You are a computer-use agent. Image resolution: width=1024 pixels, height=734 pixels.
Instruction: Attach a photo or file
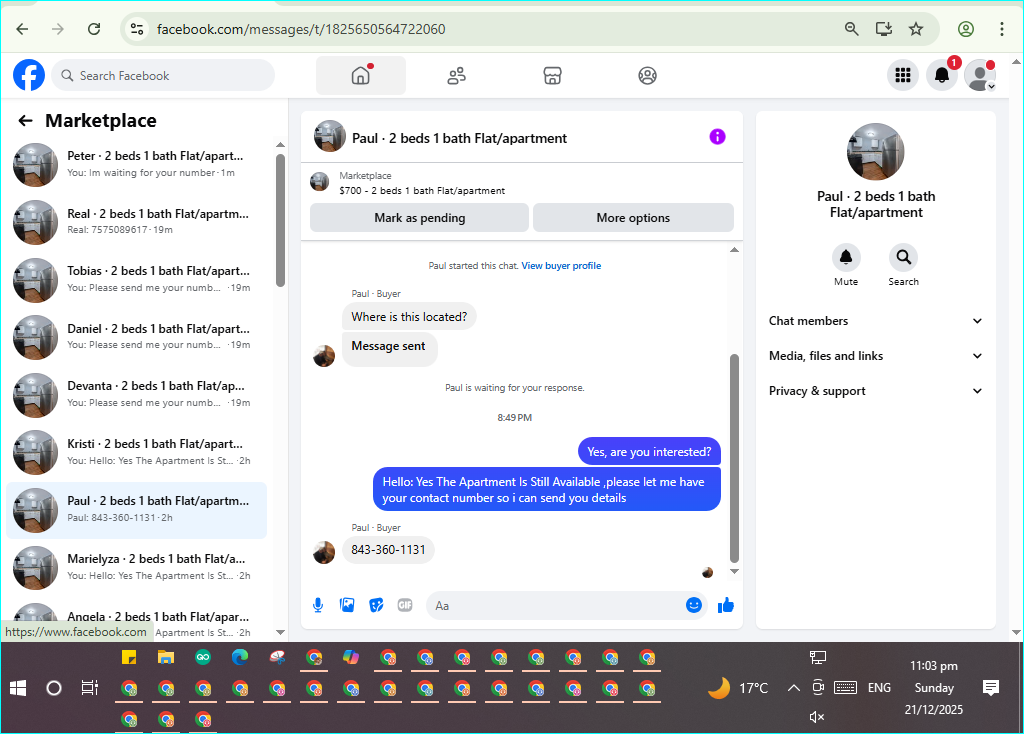point(347,605)
